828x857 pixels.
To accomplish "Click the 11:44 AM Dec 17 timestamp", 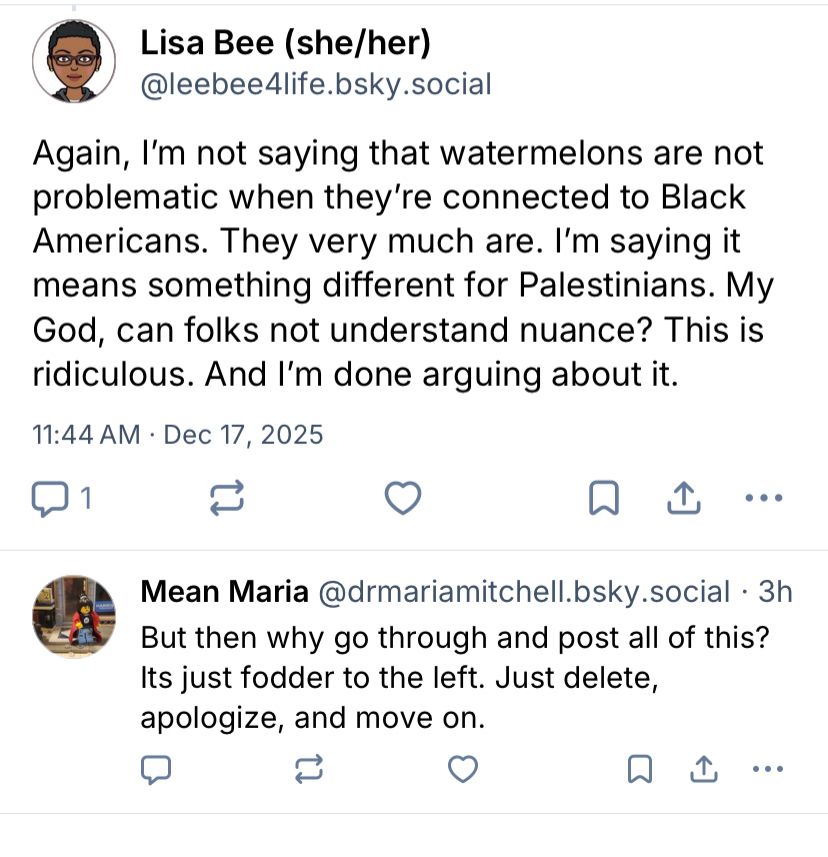I will [178, 435].
